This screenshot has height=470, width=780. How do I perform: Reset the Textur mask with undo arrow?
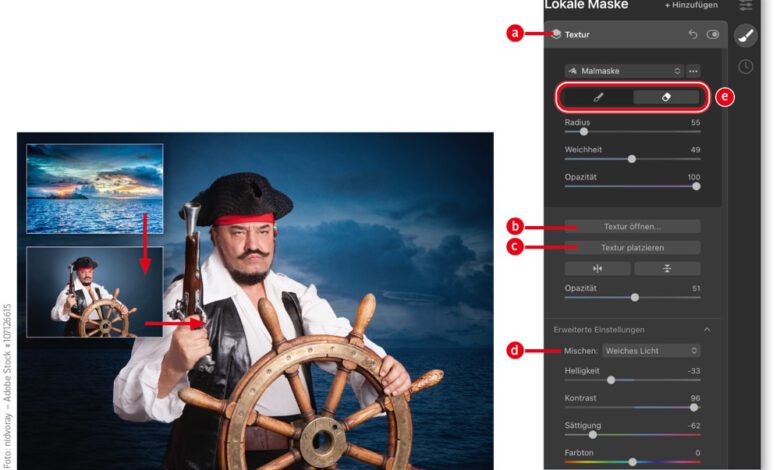pos(692,34)
